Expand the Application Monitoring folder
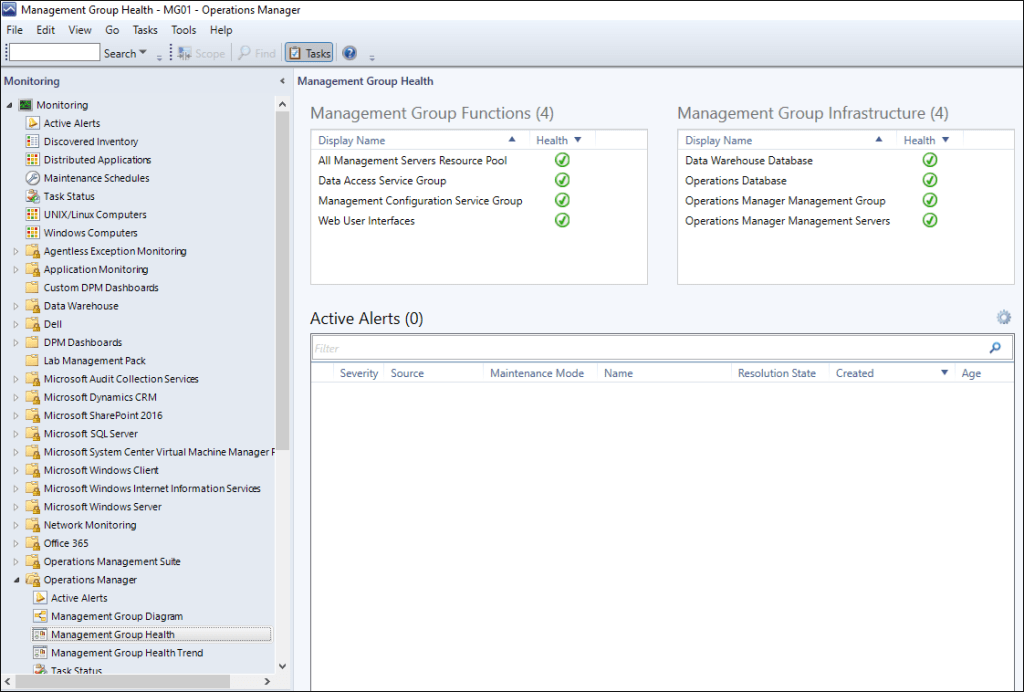1024x692 pixels. click(x=16, y=269)
